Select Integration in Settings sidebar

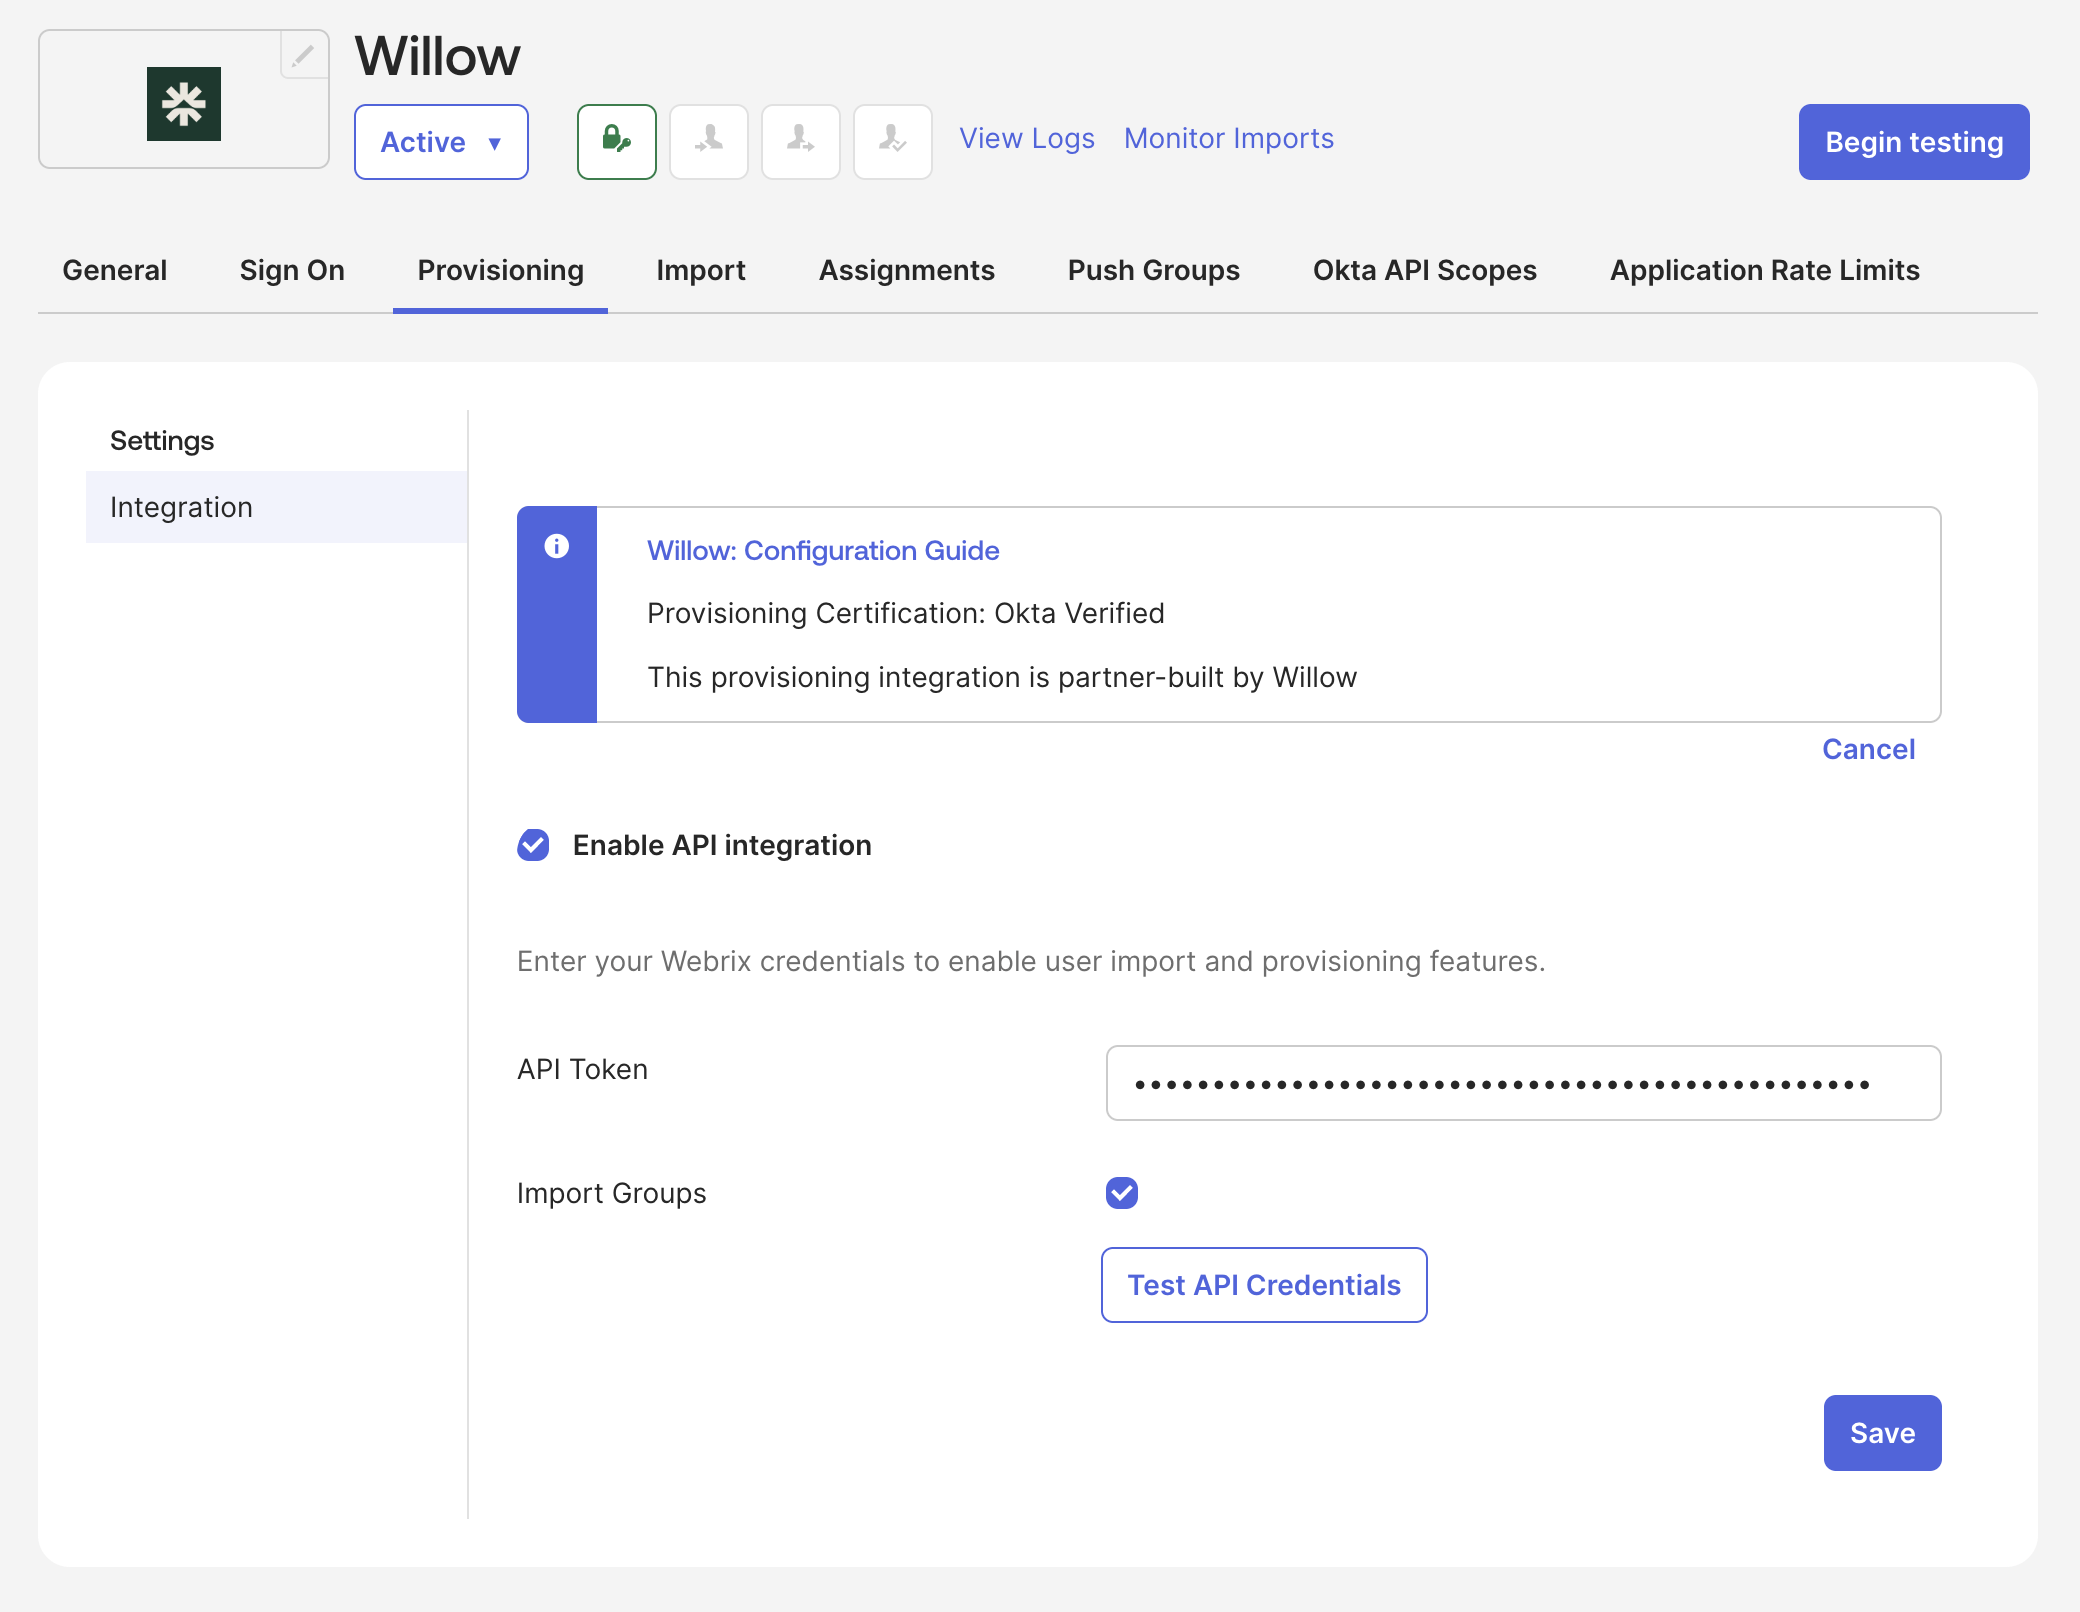pos(277,507)
